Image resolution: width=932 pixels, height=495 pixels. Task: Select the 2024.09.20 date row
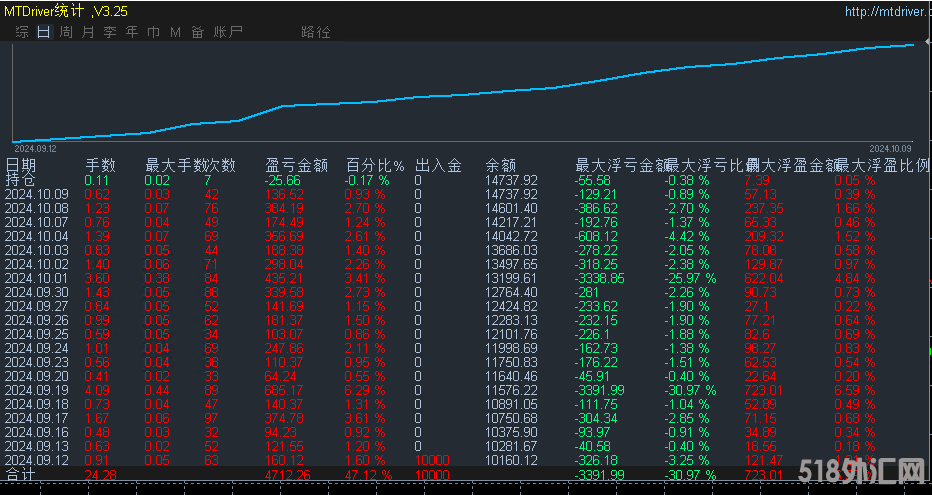pos(37,376)
